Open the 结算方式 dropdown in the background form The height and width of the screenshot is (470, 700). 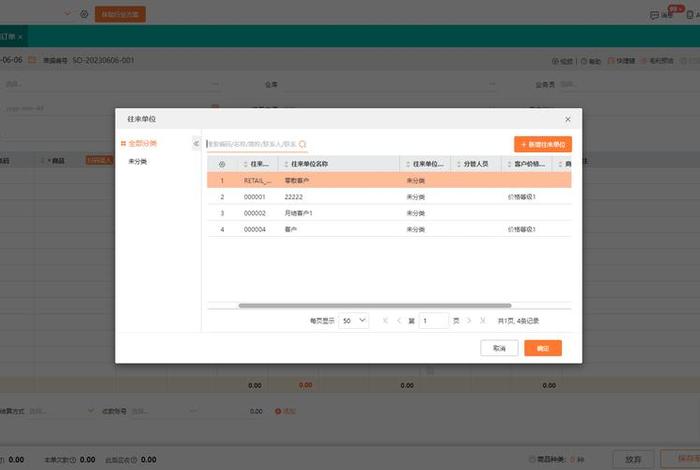point(60,411)
